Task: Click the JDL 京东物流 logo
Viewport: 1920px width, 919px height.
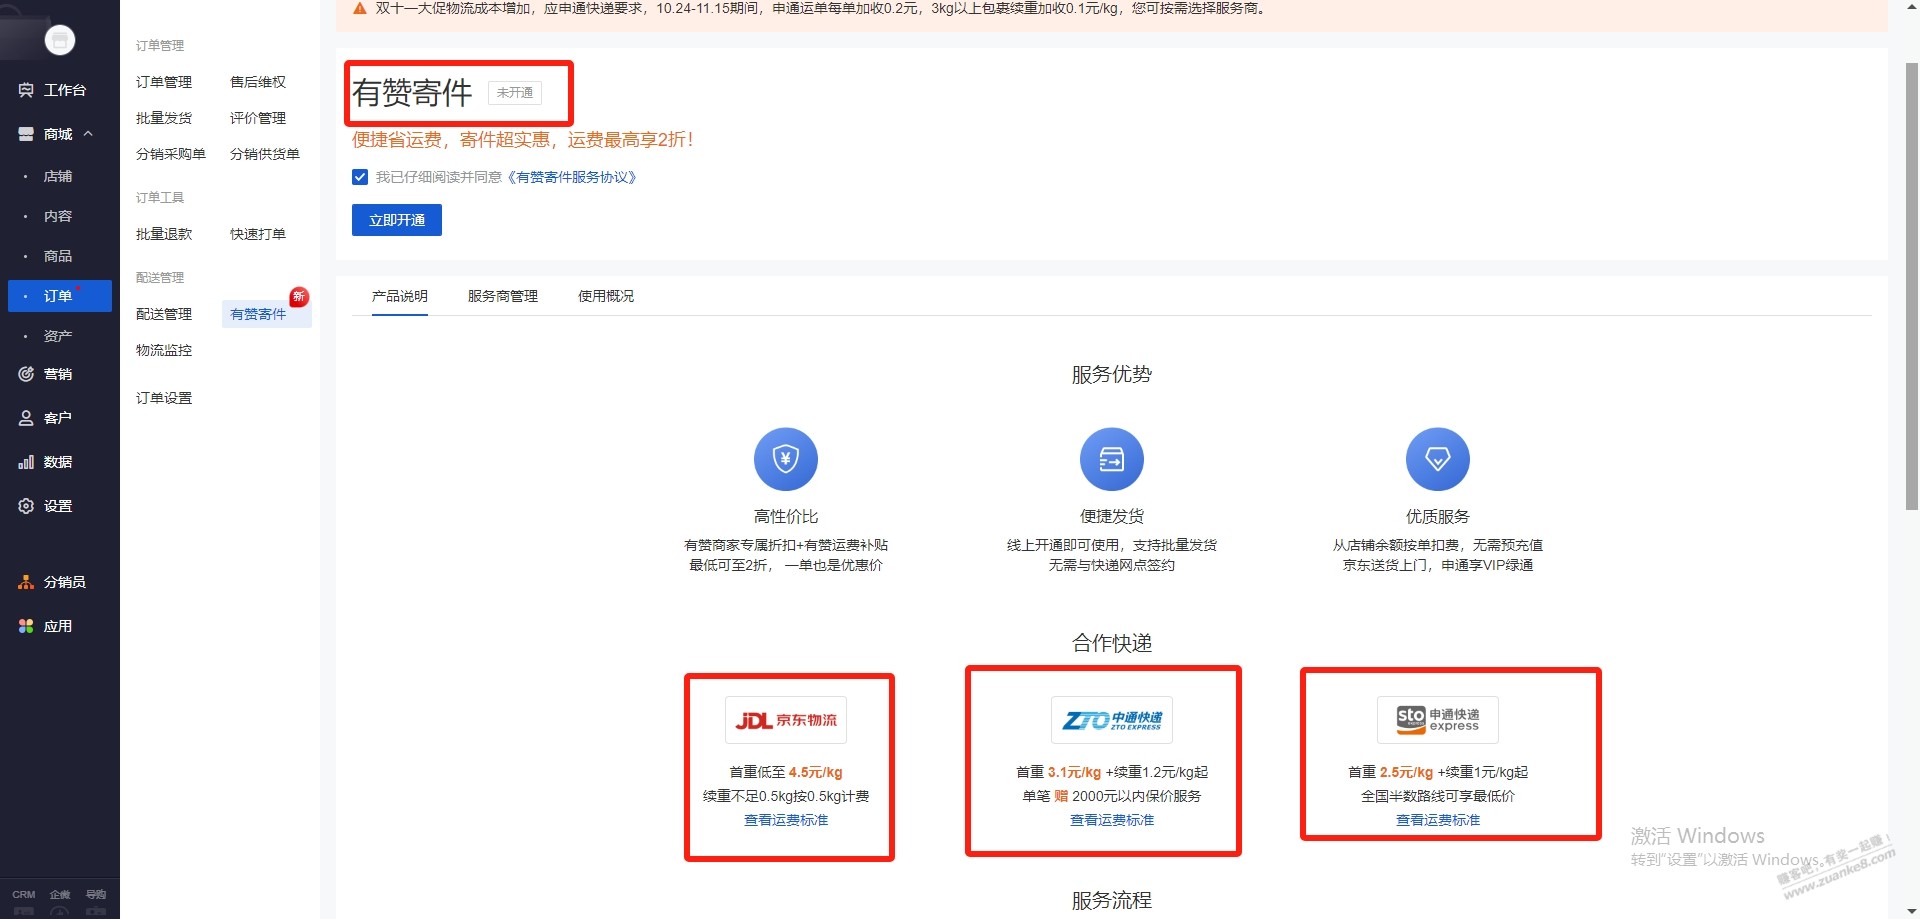Action: click(786, 720)
